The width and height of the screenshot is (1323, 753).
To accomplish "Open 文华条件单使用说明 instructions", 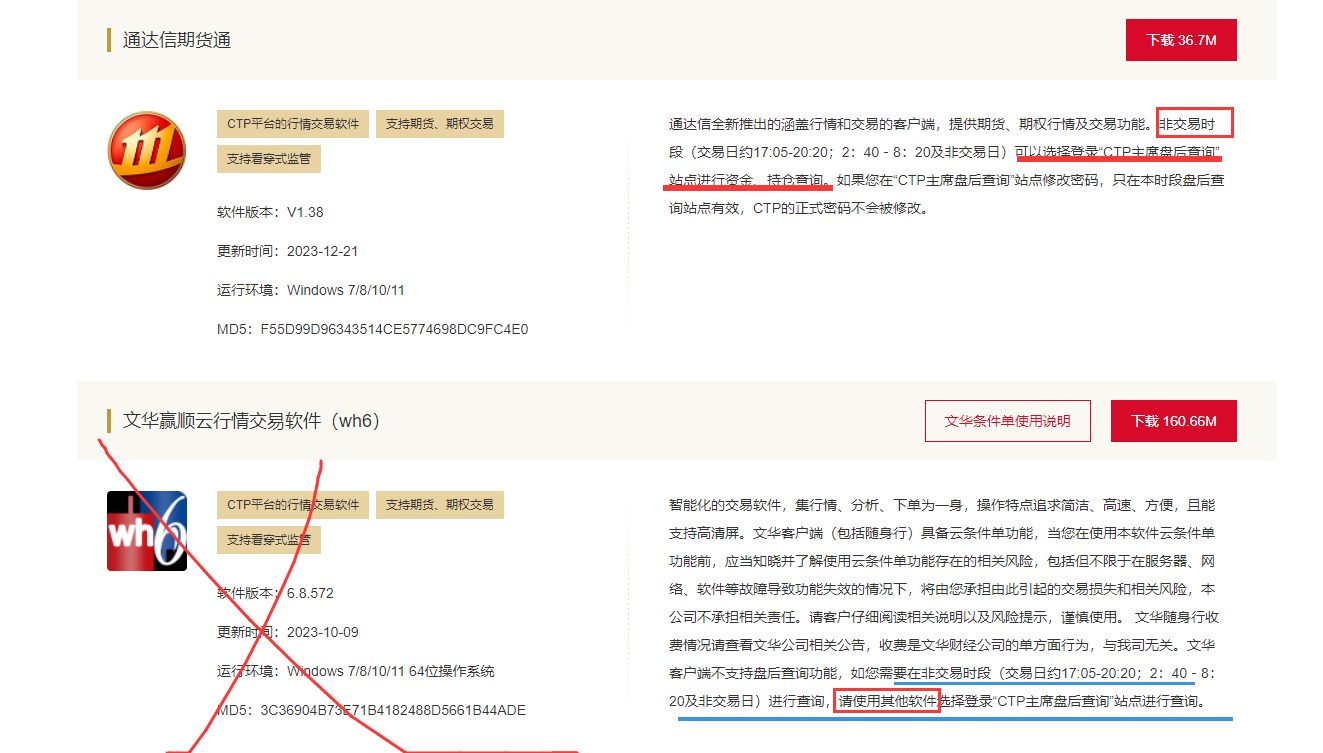I will (x=1007, y=421).
